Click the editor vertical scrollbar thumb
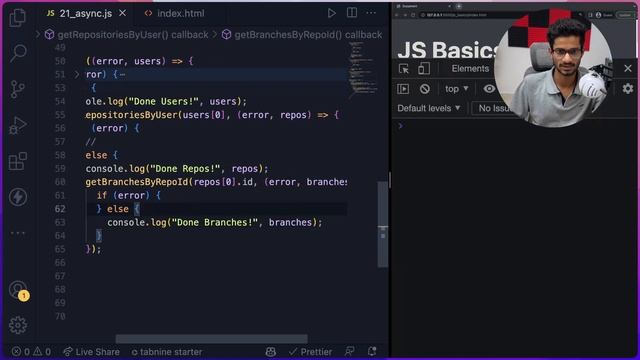 point(383,224)
